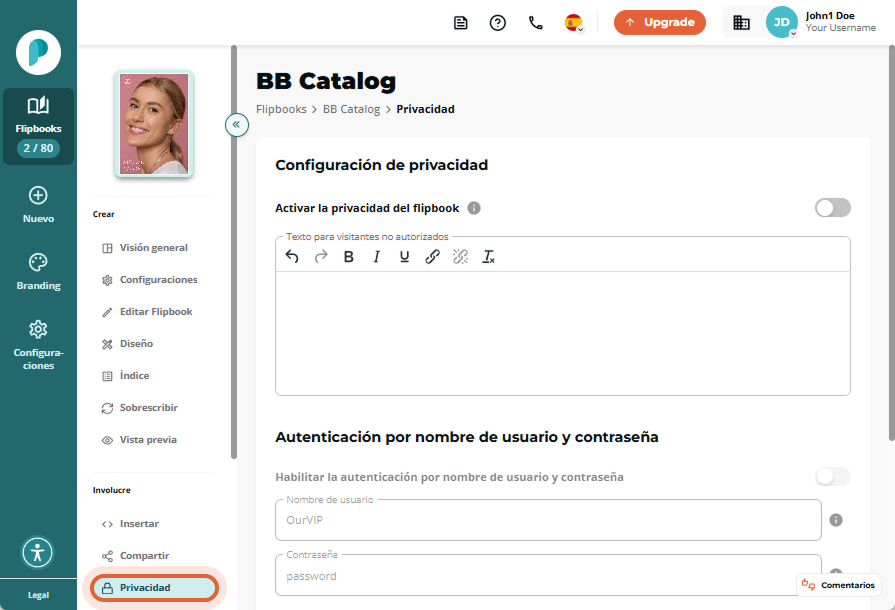
Task: Apply italic formatting in the editor toolbar
Action: (376, 257)
